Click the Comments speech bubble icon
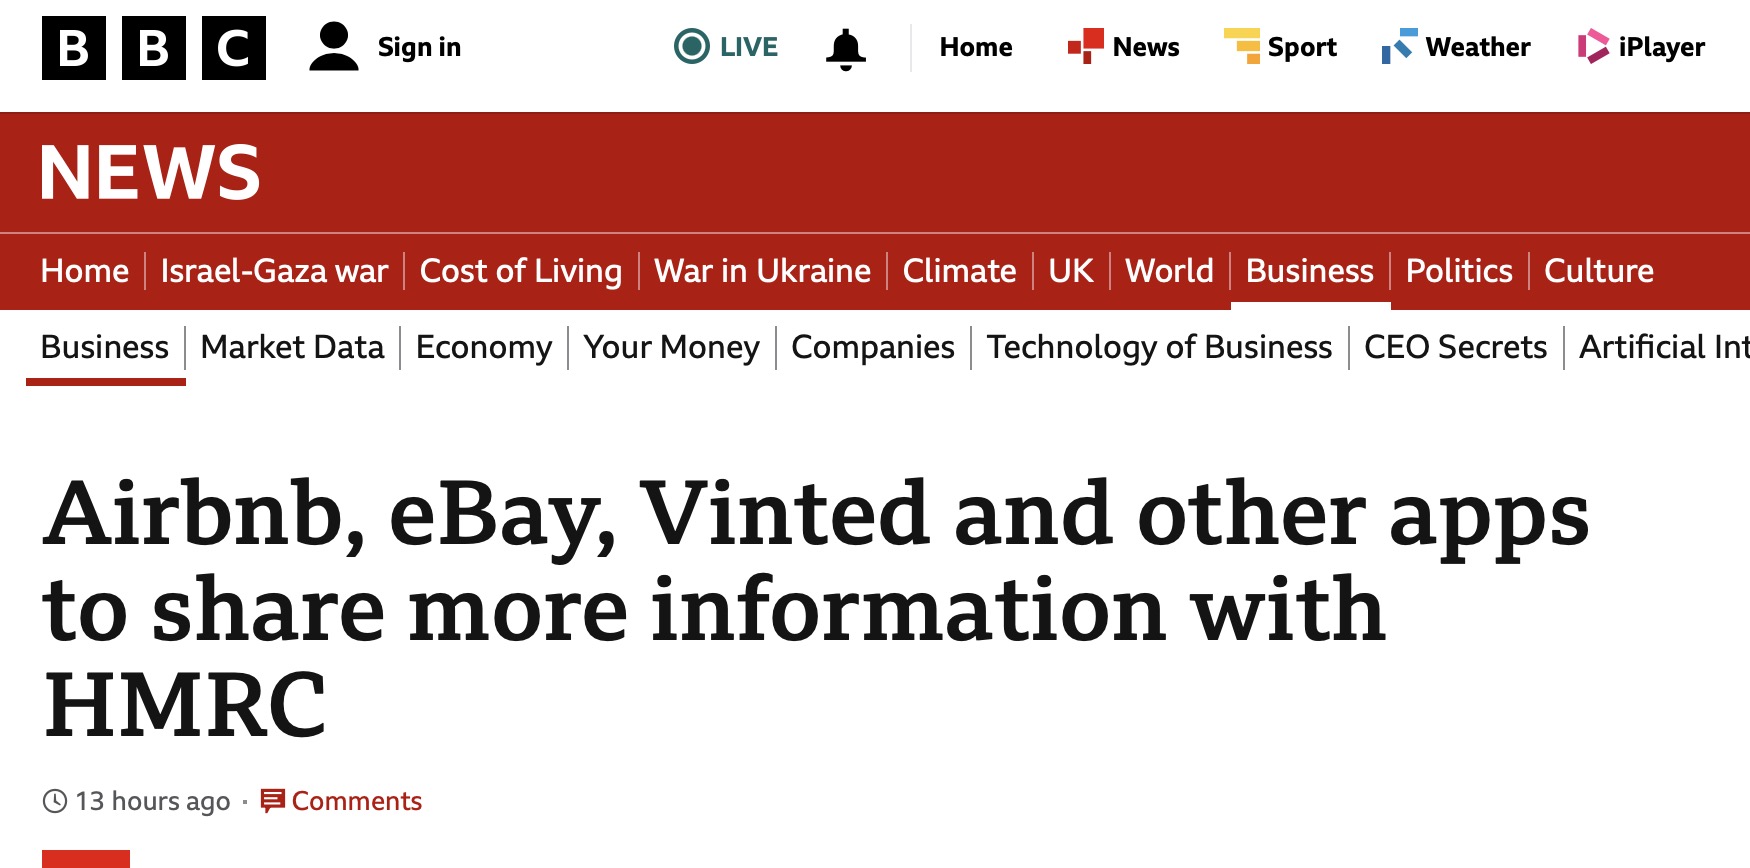1750x868 pixels. point(272,801)
